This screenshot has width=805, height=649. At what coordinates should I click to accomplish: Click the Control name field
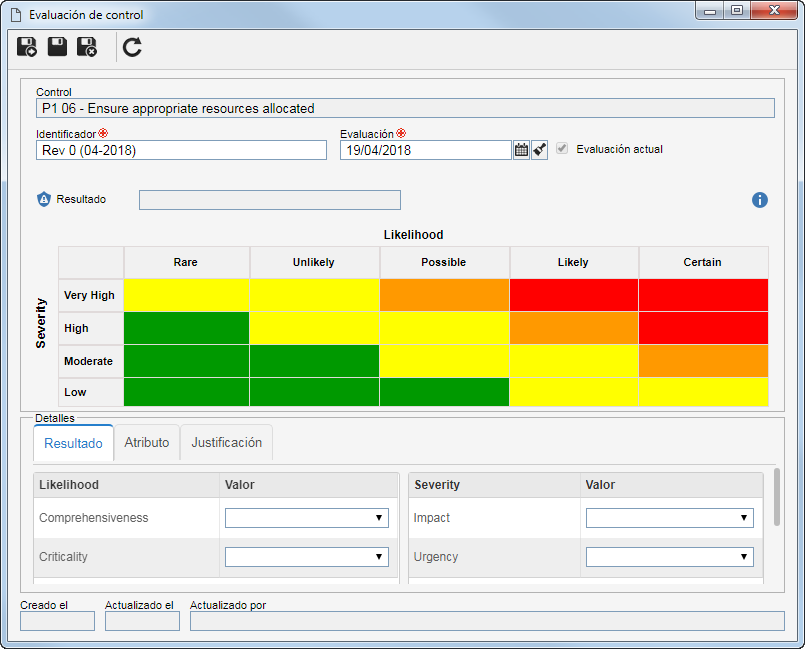click(405, 108)
